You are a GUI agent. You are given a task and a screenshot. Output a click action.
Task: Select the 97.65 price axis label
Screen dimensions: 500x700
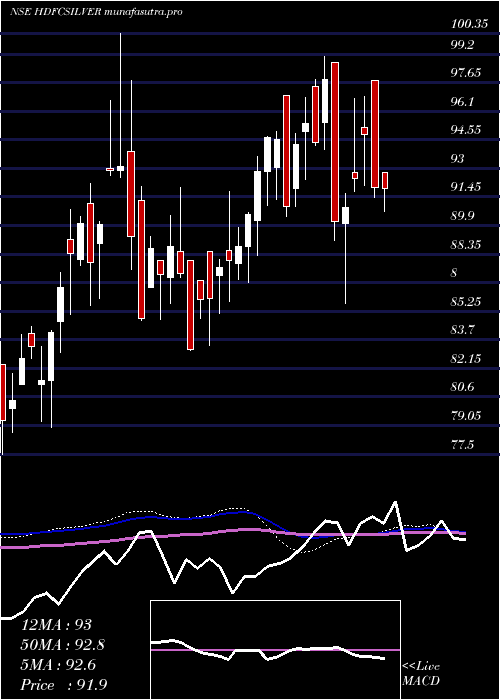(466, 73)
